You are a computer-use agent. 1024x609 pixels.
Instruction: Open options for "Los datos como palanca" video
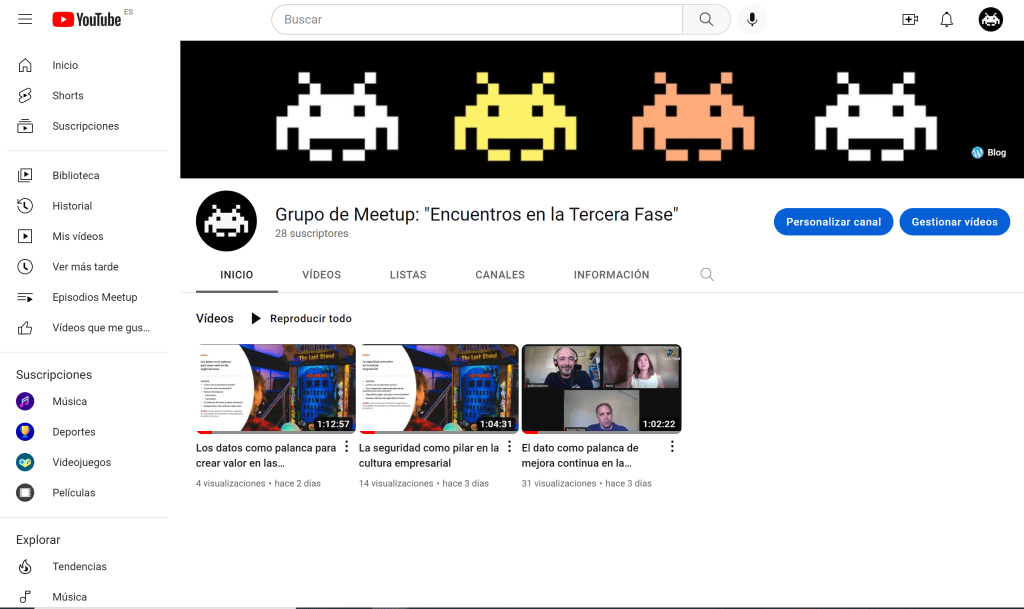(347, 447)
